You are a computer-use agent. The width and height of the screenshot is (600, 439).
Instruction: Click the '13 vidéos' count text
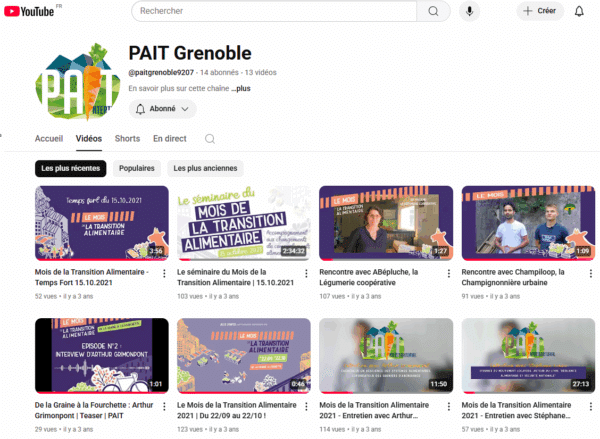point(261,73)
